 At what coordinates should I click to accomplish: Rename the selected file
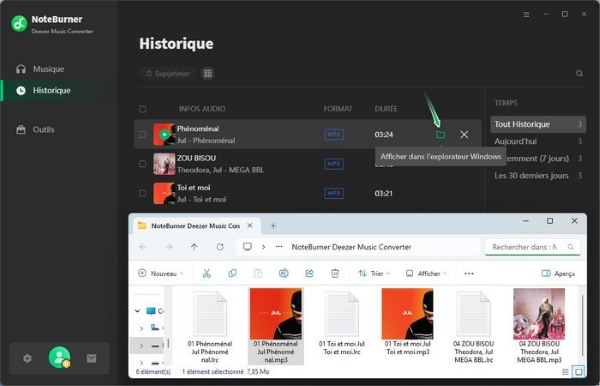284,274
